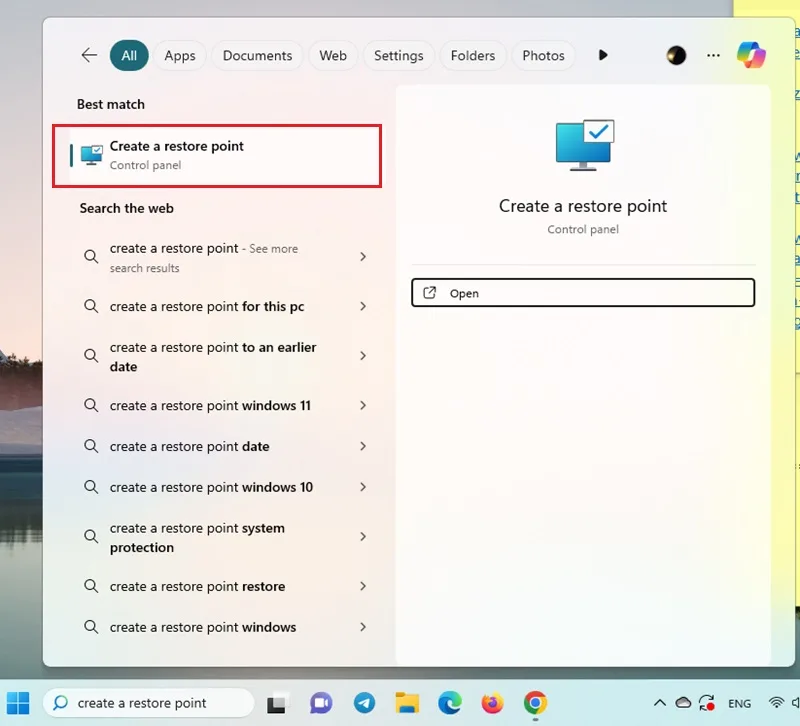Switch to the Settings filter tab

click(x=398, y=55)
